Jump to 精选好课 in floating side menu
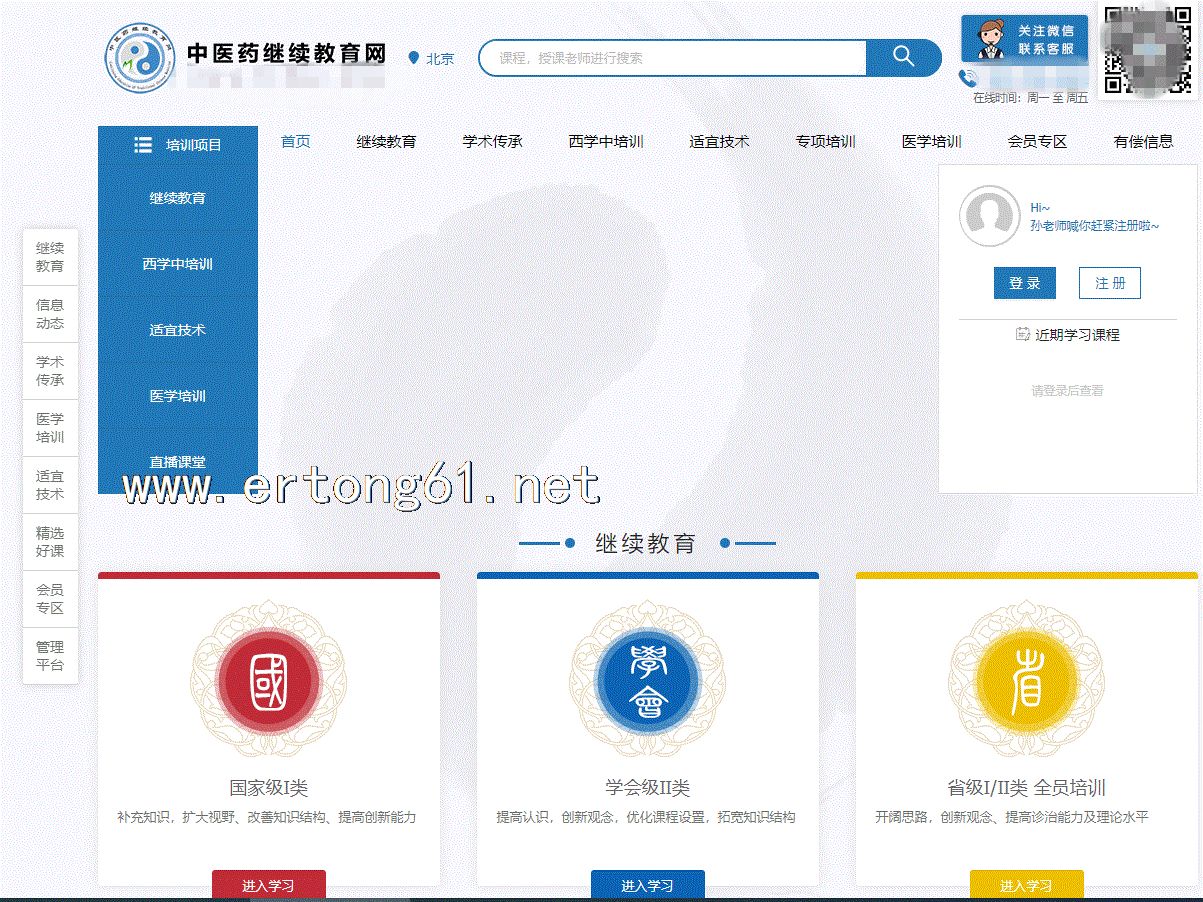This screenshot has height=902, width=1203. coord(50,542)
